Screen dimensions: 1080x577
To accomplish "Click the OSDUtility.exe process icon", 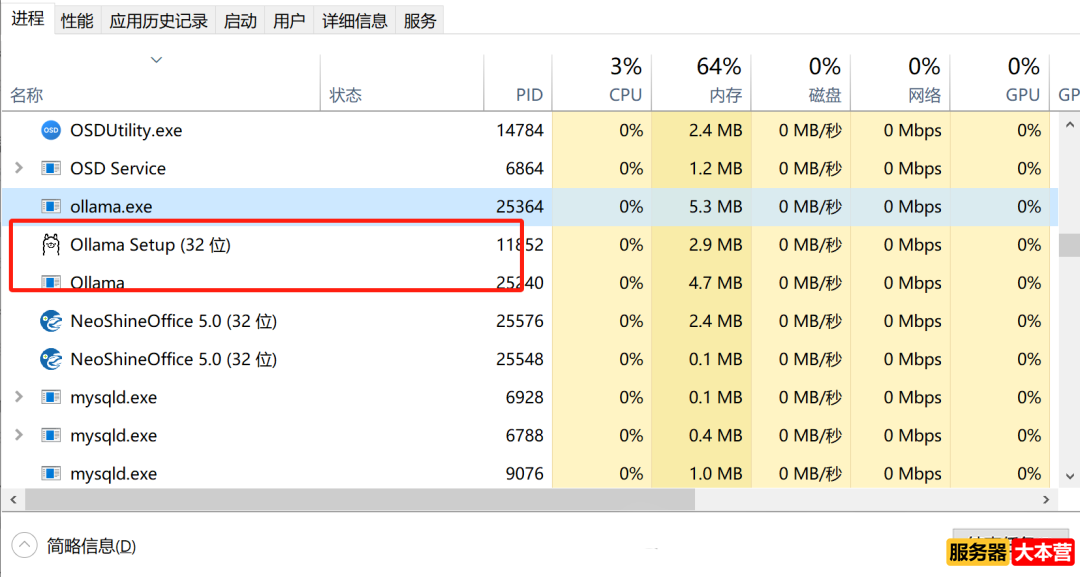I will tap(51, 131).
